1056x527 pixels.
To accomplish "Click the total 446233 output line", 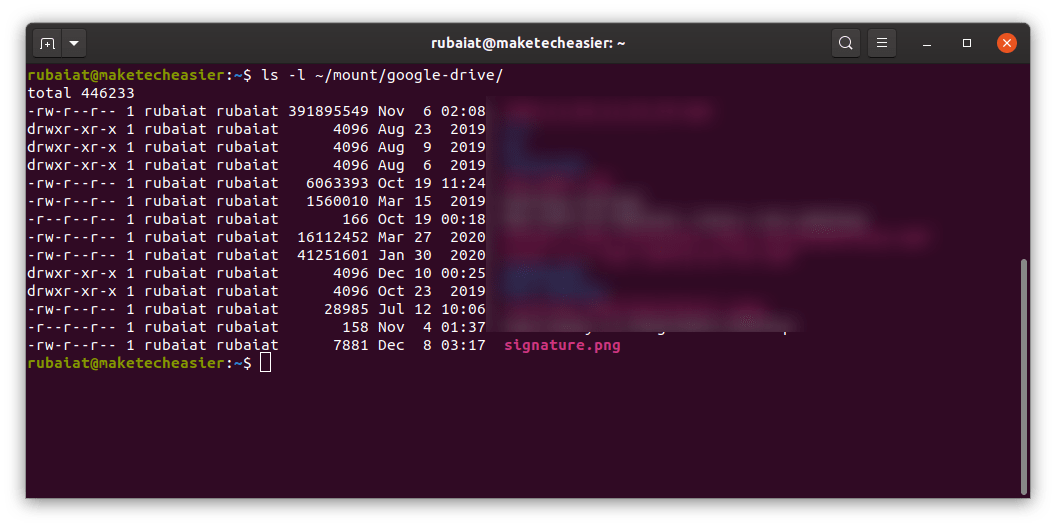I will (x=81, y=93).
